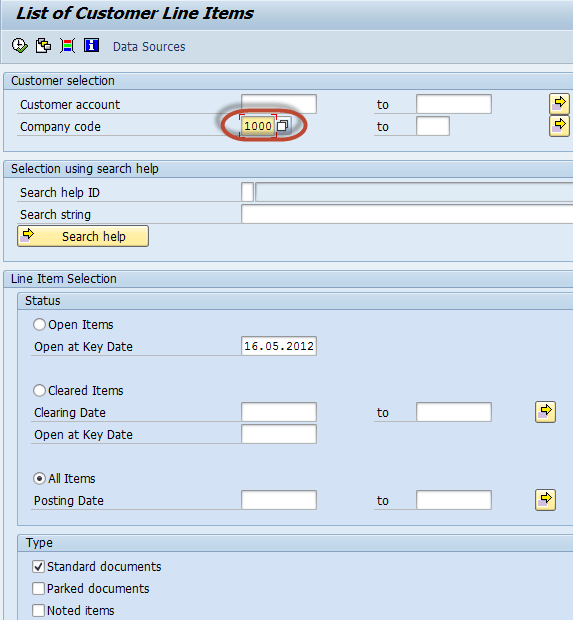The image size is (573, 620).
Task: Click the Customer account from field
Action: (279, 104)
